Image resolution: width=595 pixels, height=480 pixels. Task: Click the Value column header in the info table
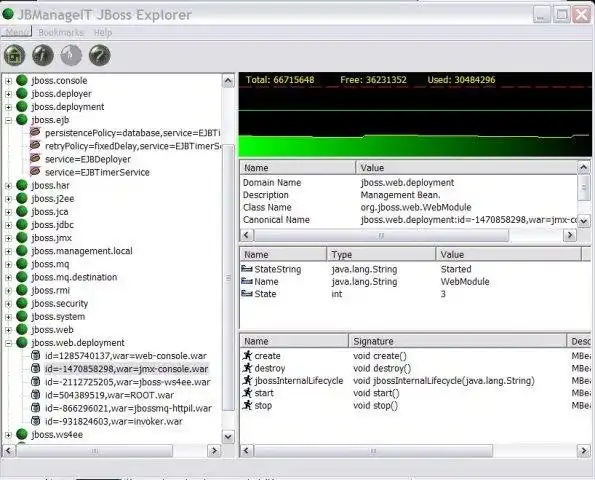pos(466,168)
